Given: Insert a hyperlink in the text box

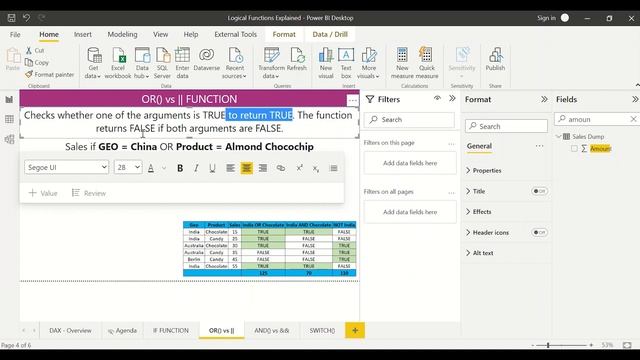Looking at the screenshot, I should (x=281, y=168).
